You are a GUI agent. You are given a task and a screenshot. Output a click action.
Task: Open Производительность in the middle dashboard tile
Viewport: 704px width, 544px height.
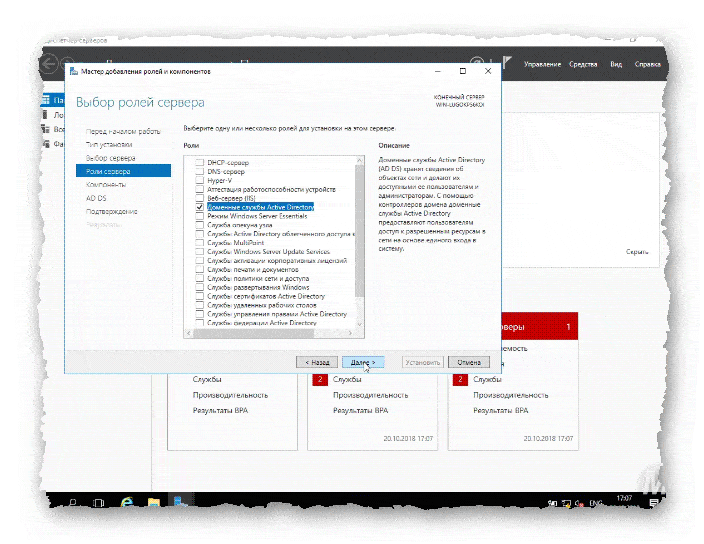pos(370,395)
